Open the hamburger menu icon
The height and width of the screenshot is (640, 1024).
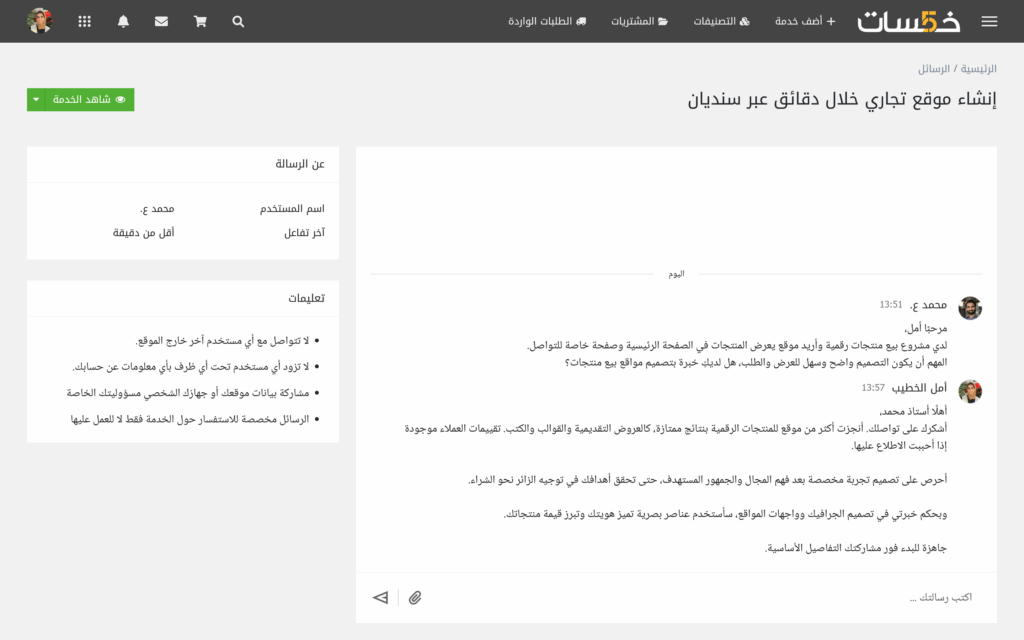(x=989, y=20)
